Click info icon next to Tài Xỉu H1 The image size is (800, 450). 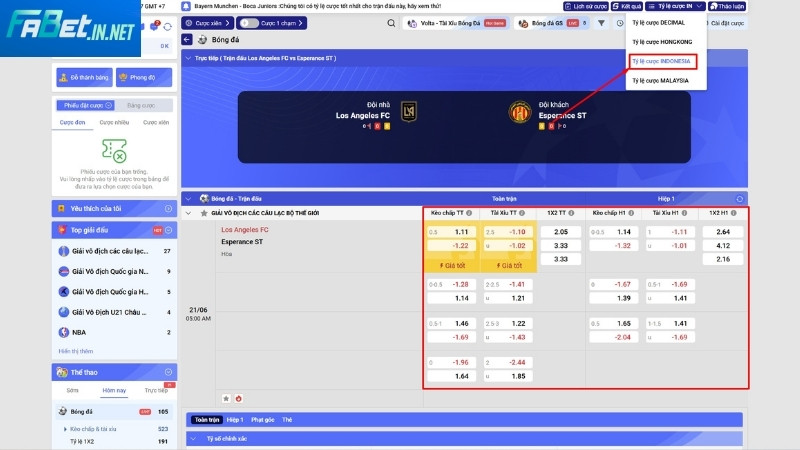coord(684,213)
